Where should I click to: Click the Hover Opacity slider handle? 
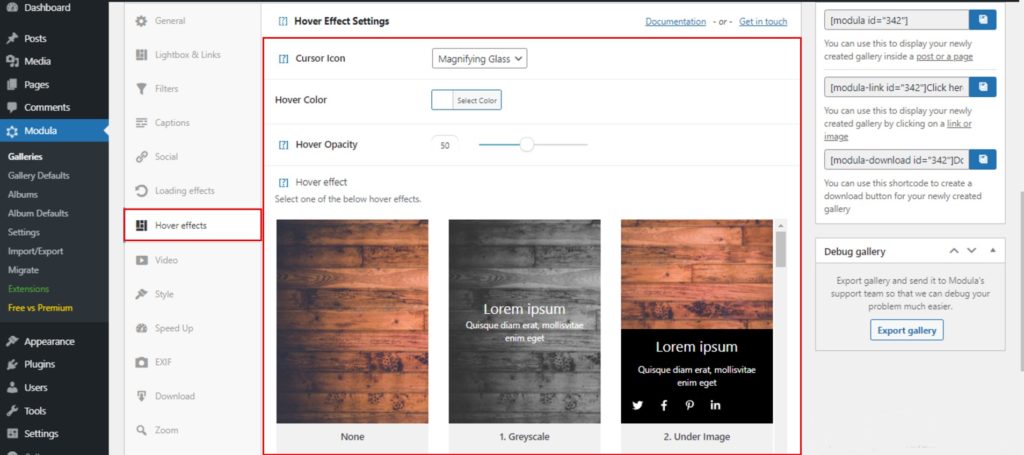tap(526, 145)
